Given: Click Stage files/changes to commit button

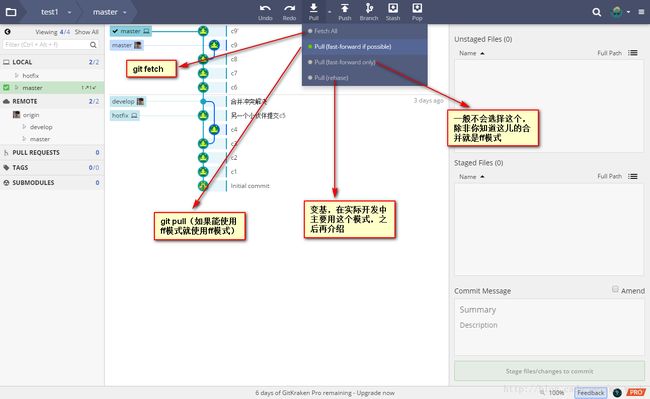Looking at the screenshot, I should tap(549, 371).
